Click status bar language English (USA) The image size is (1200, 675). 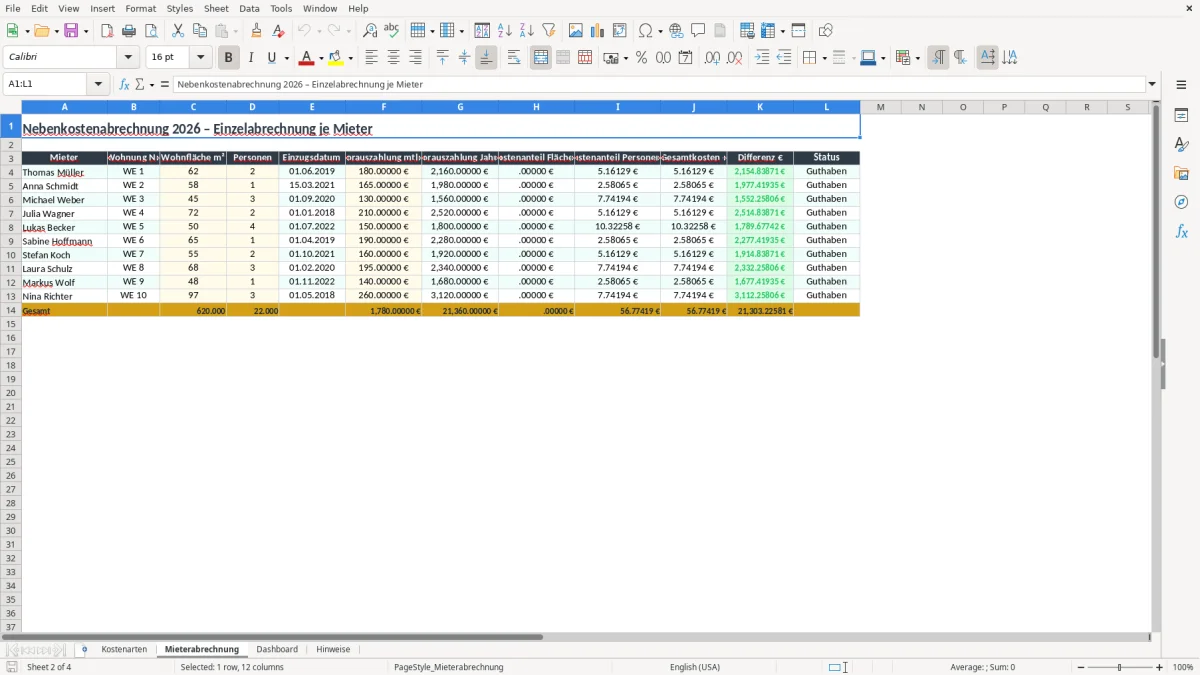695,667
